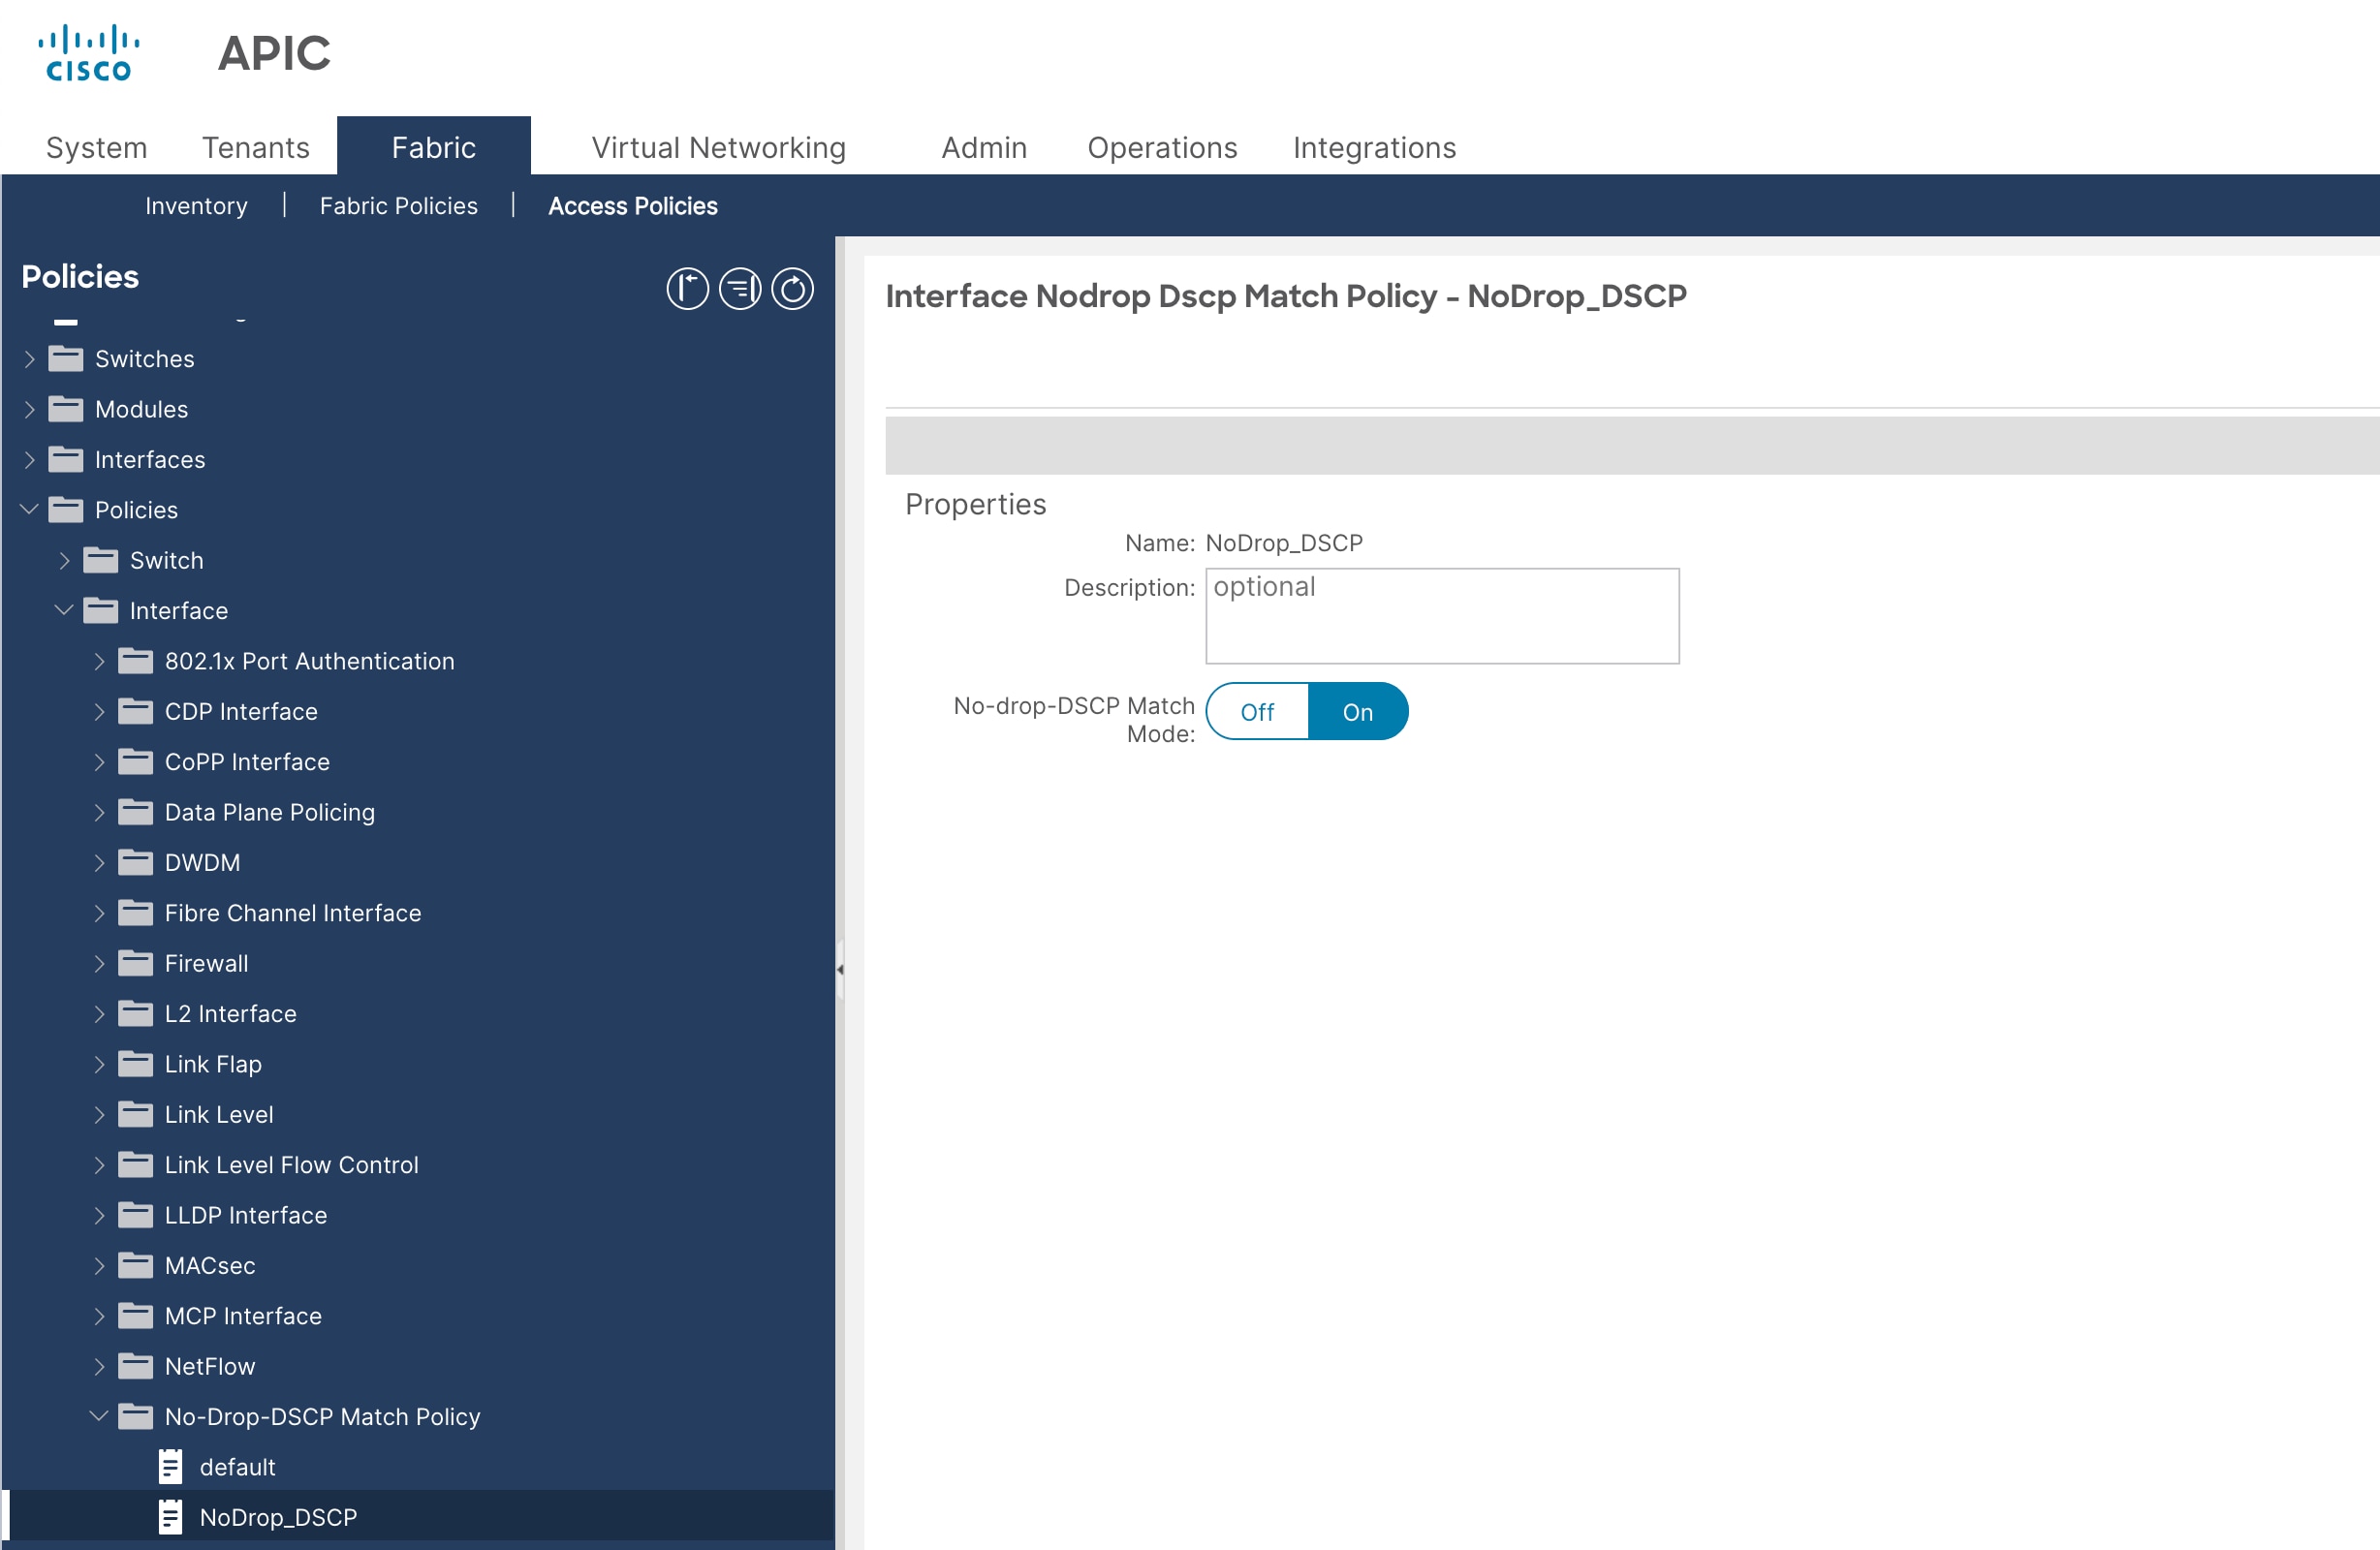Image resolution: width=2380 pixels, height=1550 pixels.
Task: Set No-drop-DSCP Match Mode to Off
Action: pyautogui.click(x=1257, y=711)
